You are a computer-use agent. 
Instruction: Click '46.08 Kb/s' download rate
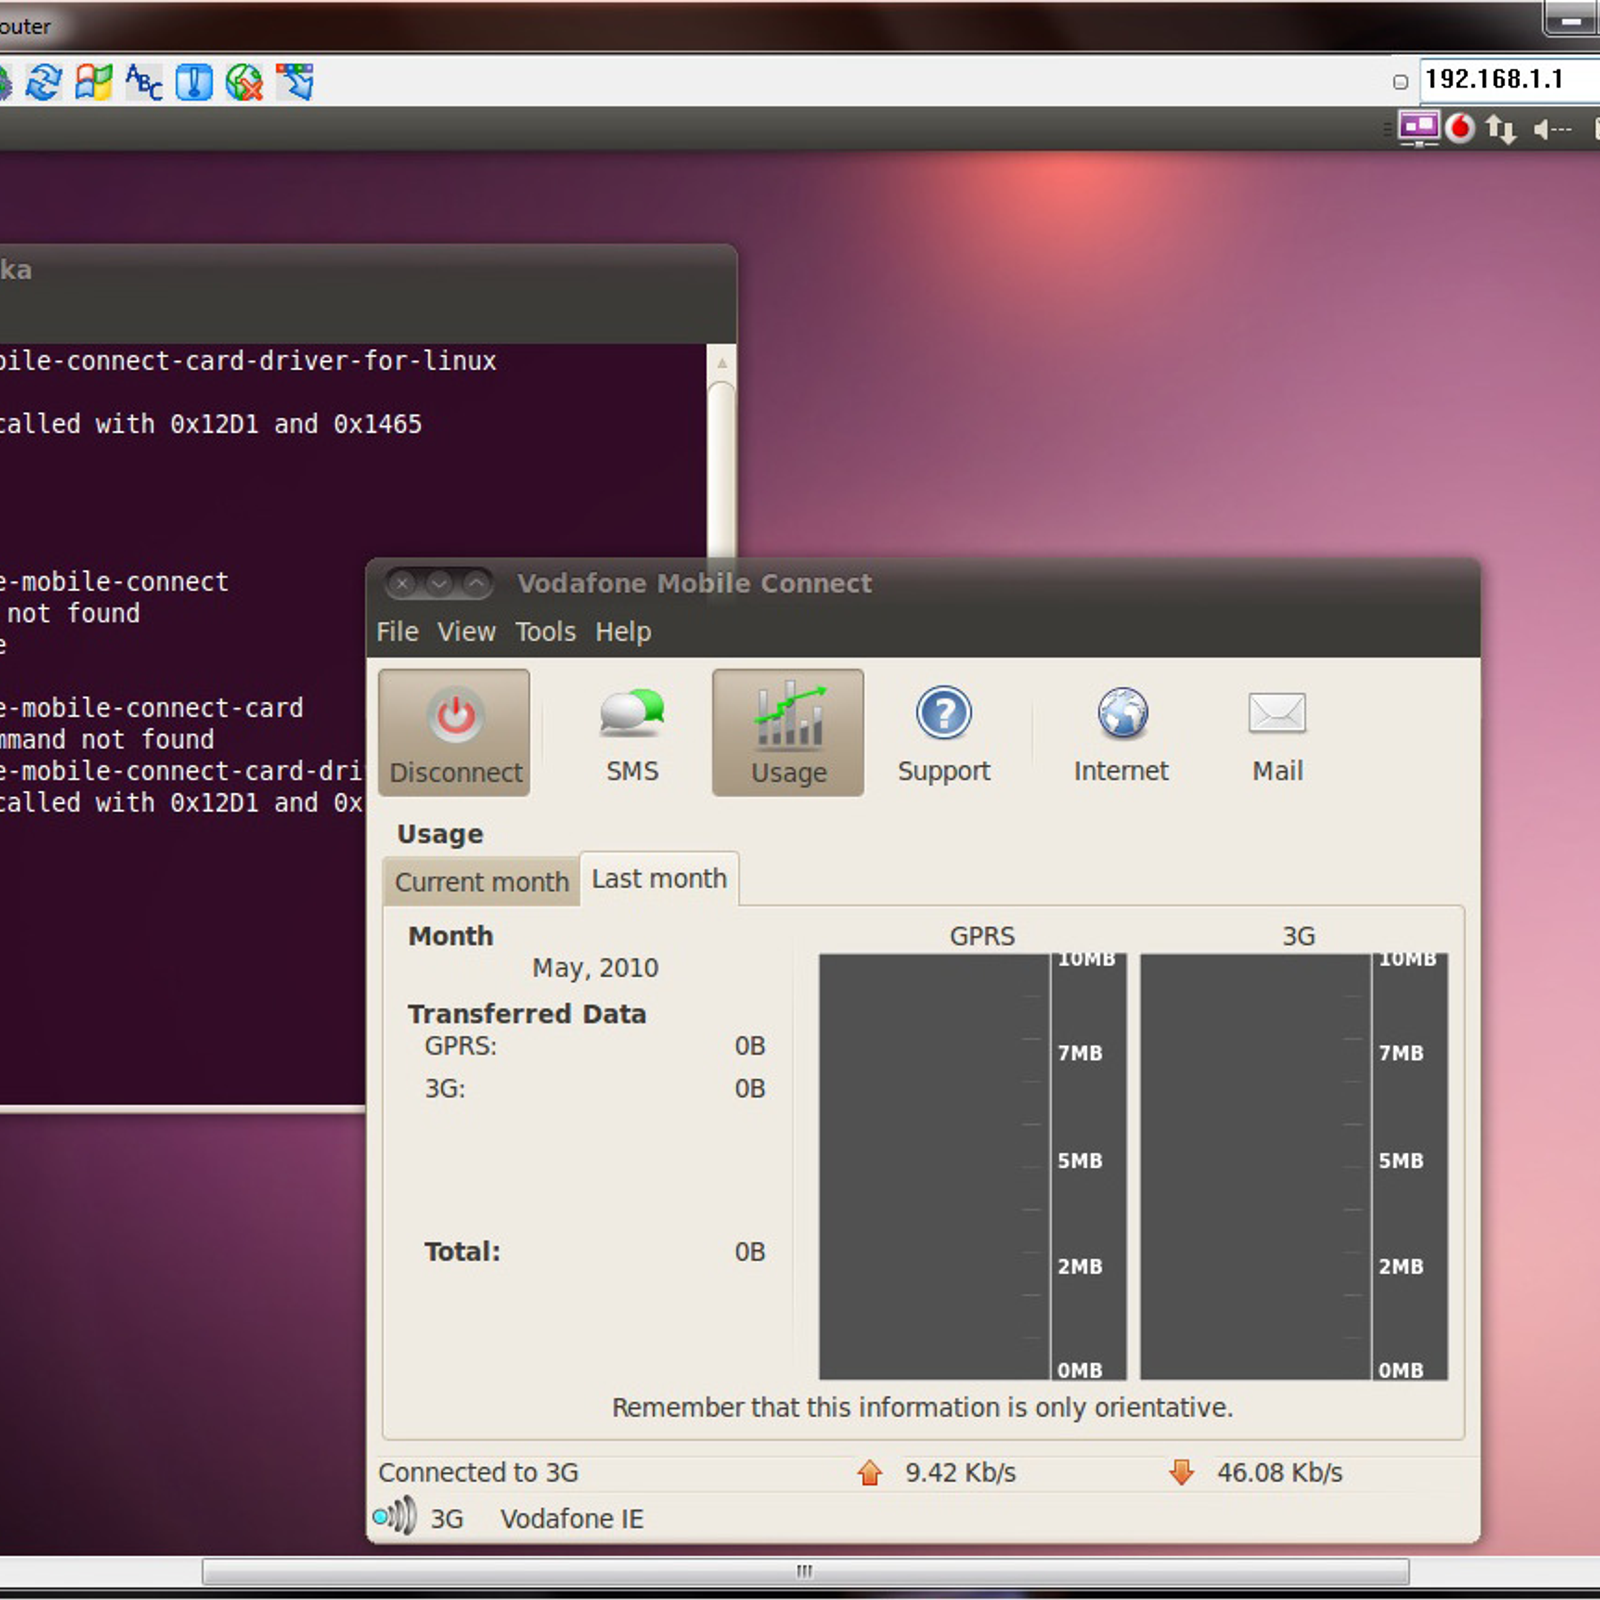pyautogui.click(x=1279, y=1472)
